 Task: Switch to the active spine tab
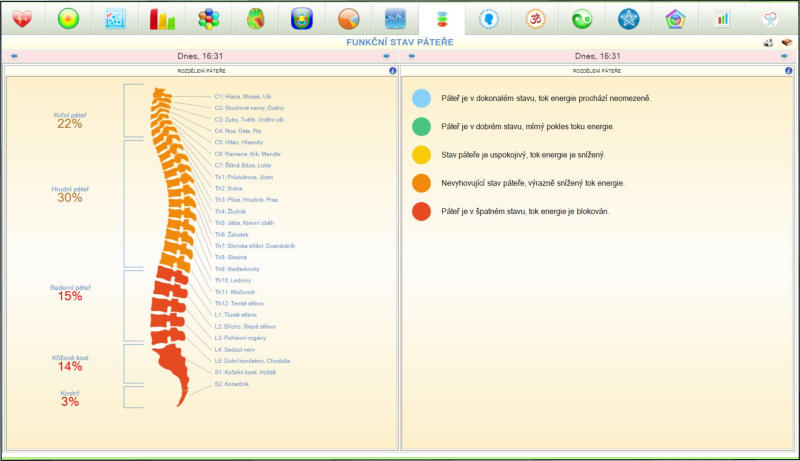click(x=441, y=18)
